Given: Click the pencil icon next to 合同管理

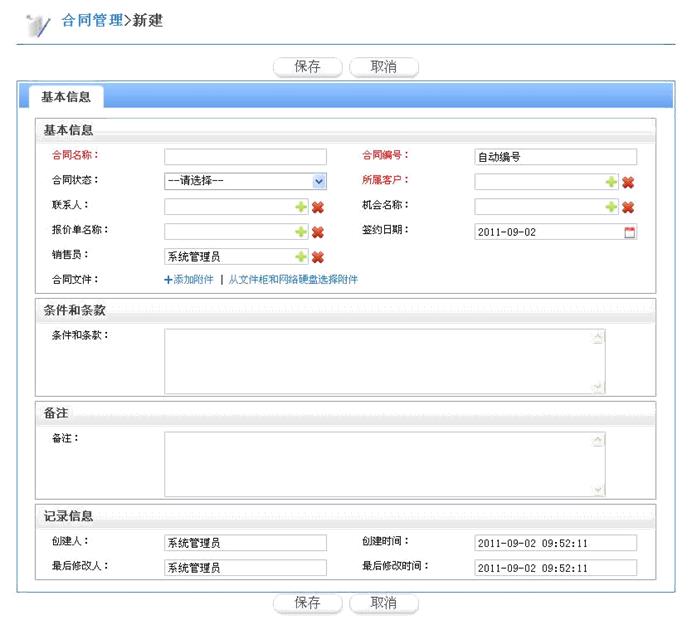Looking at the screenshot, I should [38, 26].
